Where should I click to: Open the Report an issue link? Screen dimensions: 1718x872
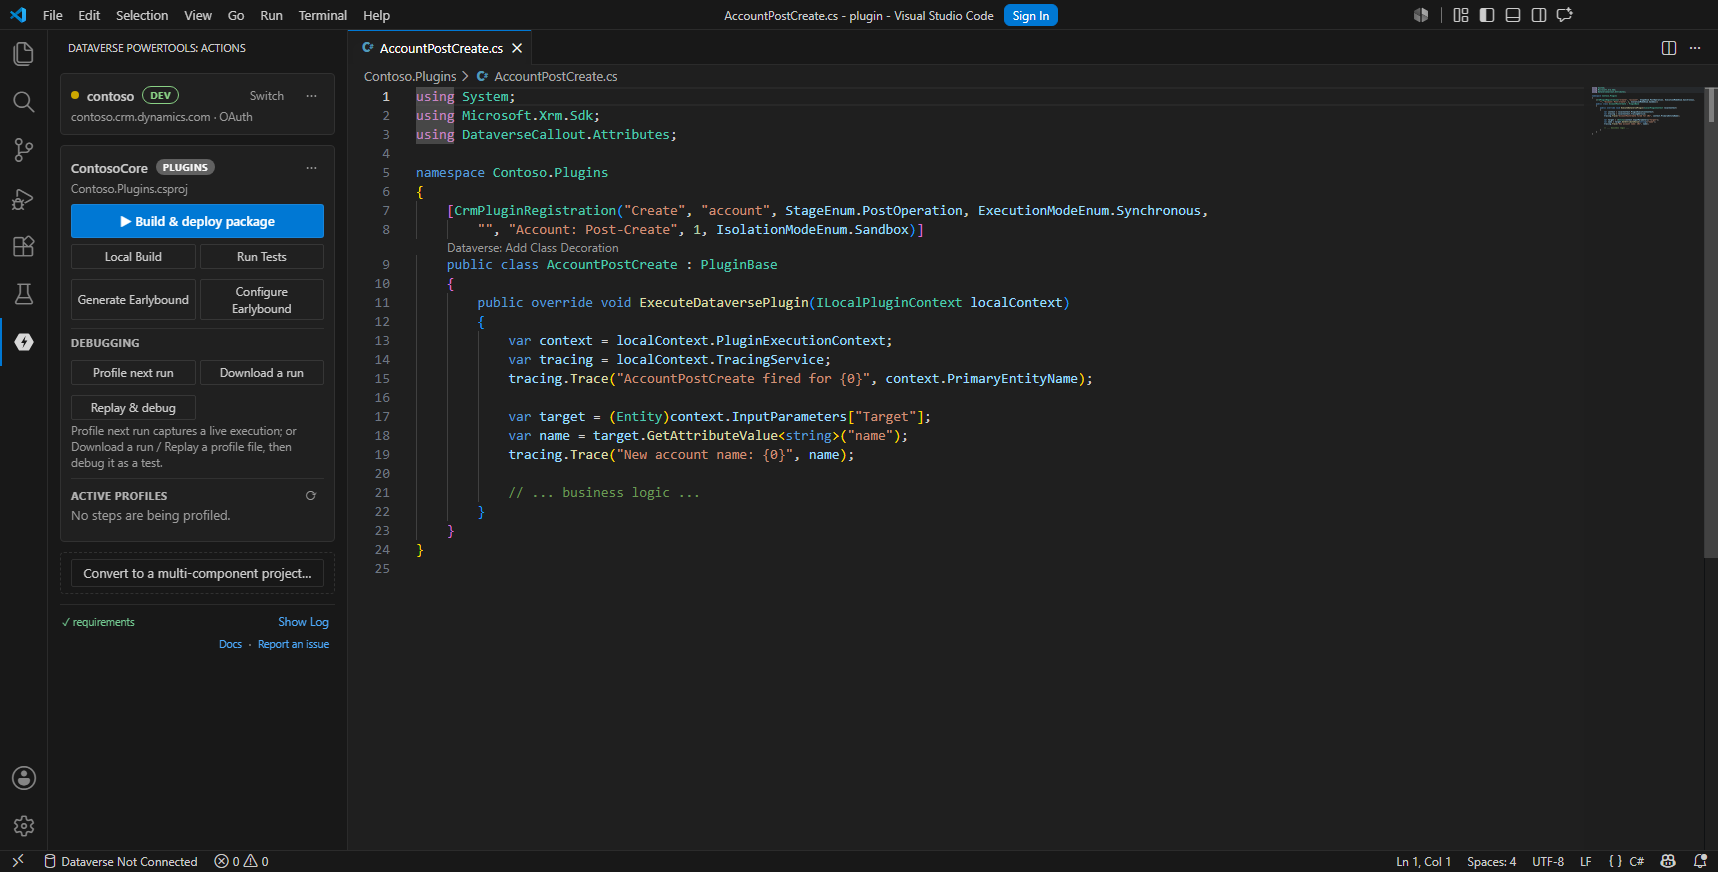pos(293,644)
